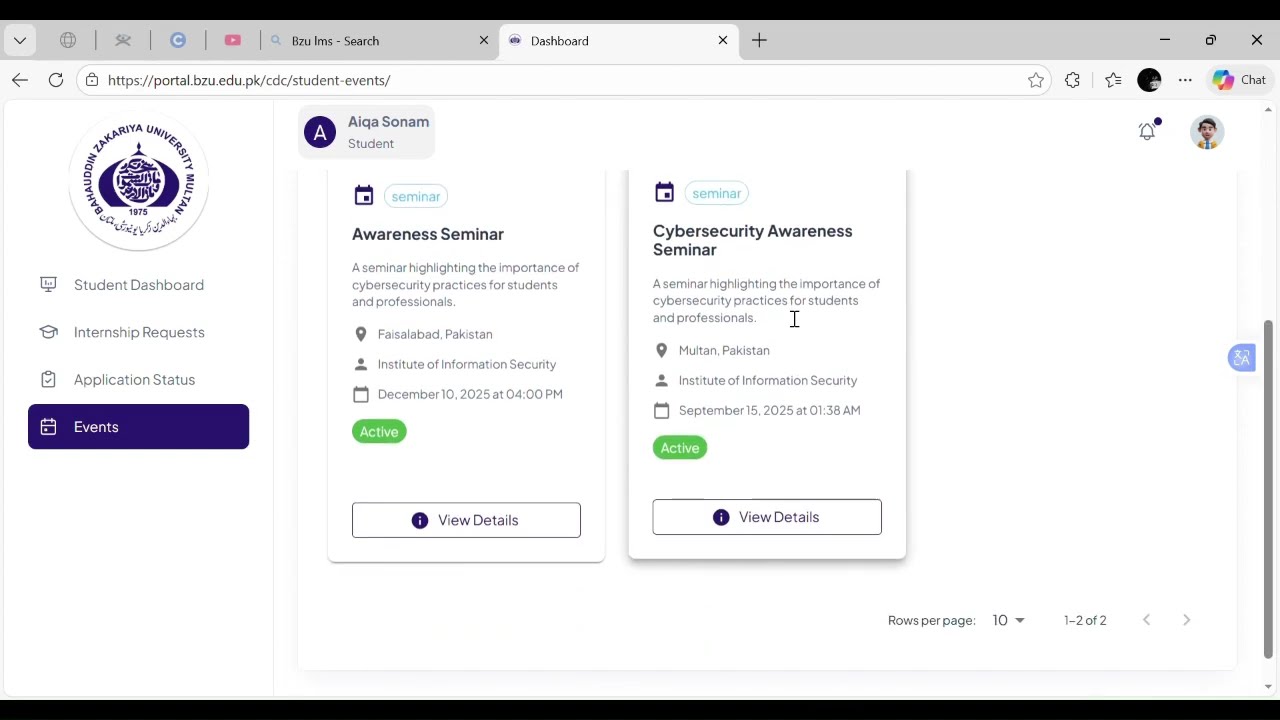The height and width of the screenshot is (720, 1280).
Task: Click the translate floating icon
Action: (x=1241, y=358)
